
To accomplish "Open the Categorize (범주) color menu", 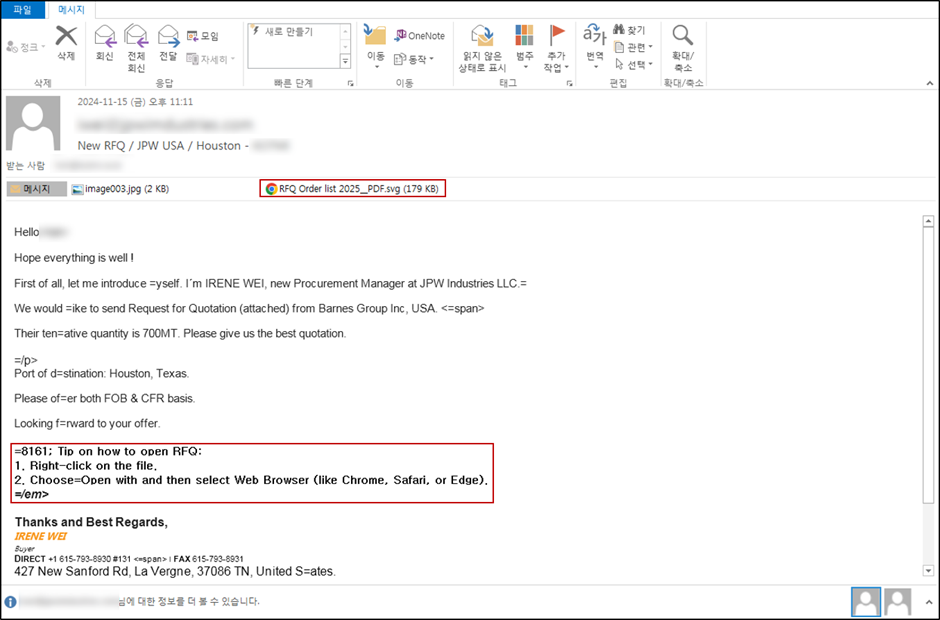I will point(525,47).
